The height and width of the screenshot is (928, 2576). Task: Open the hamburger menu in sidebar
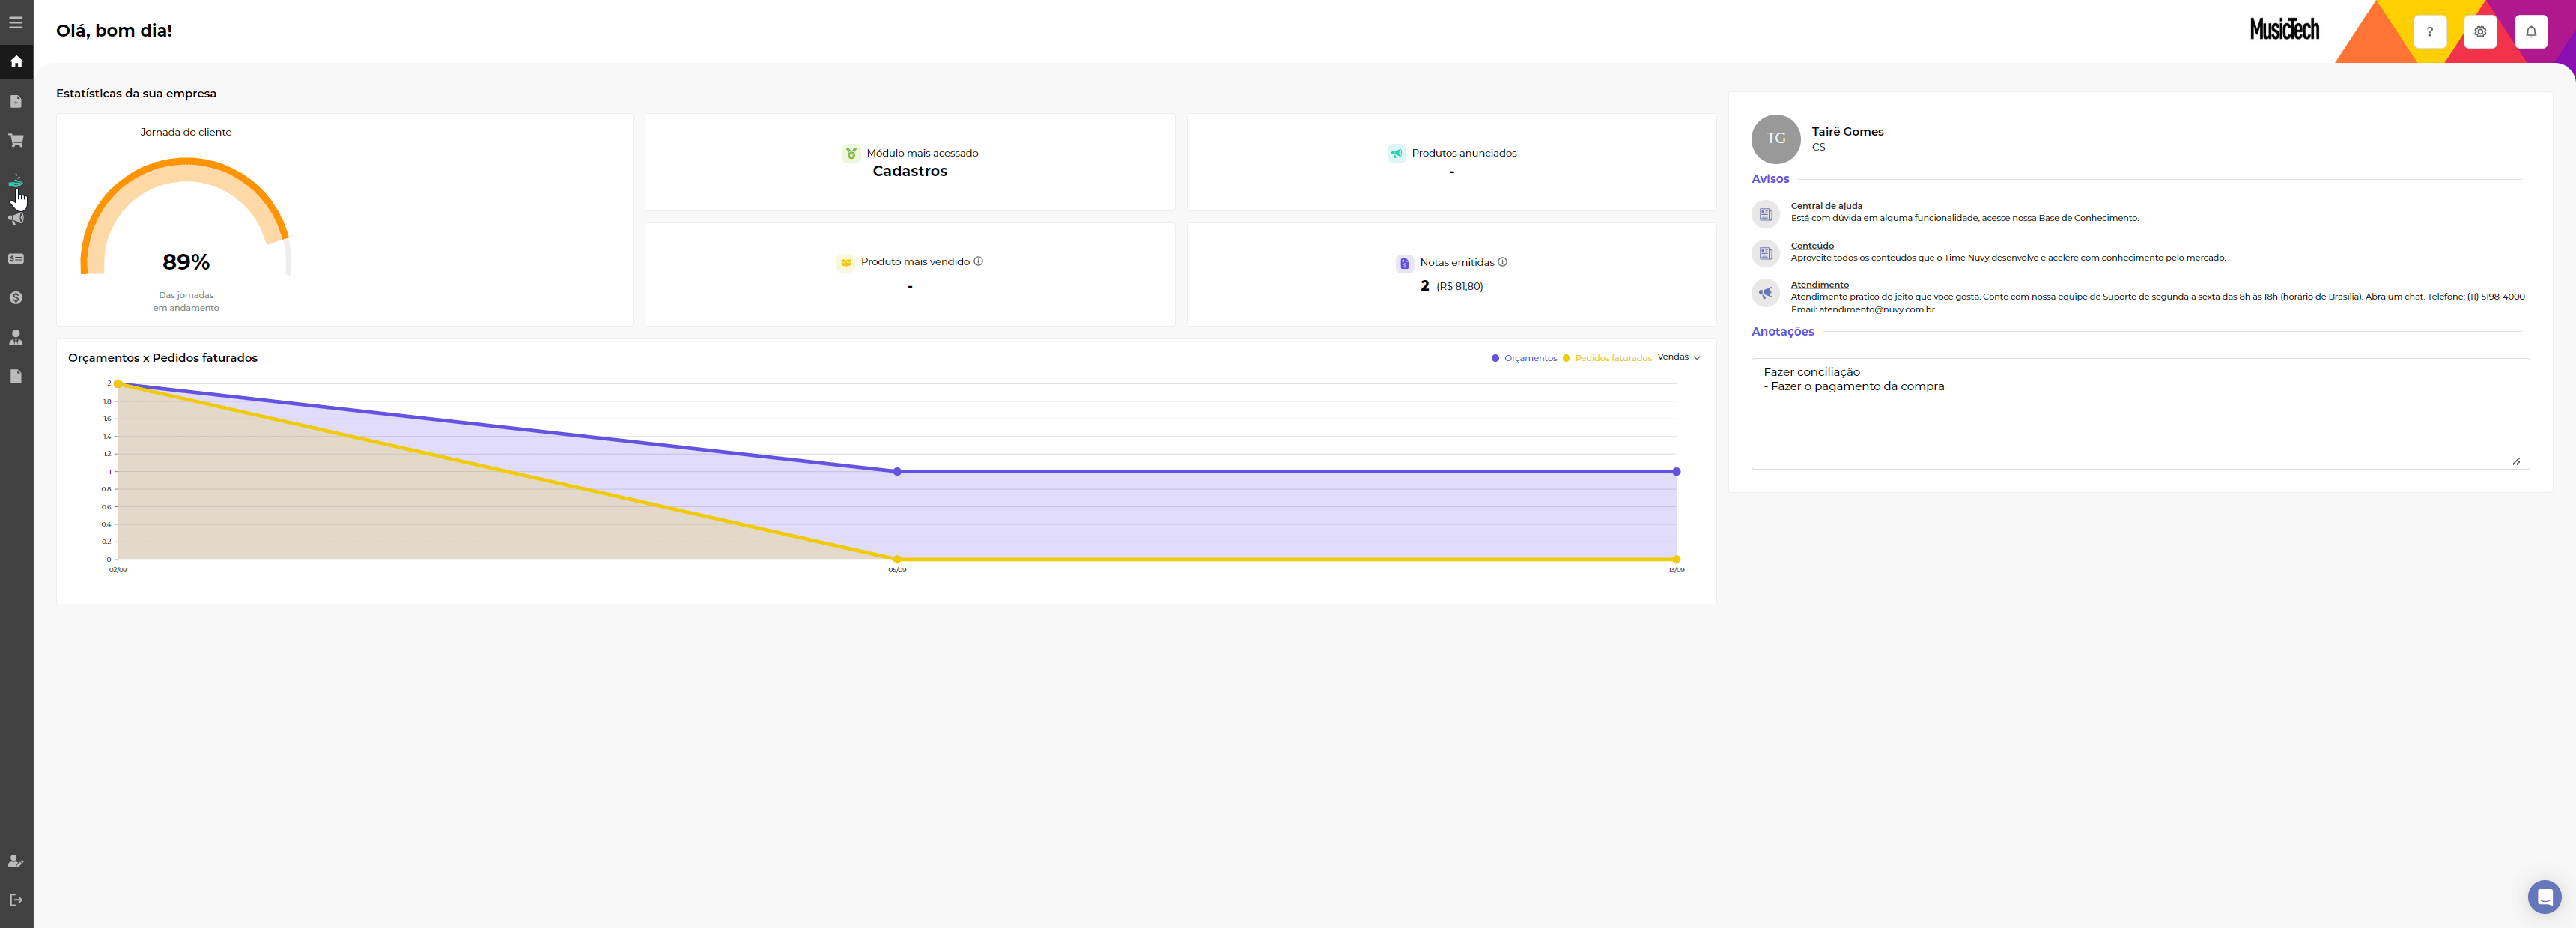16,22
